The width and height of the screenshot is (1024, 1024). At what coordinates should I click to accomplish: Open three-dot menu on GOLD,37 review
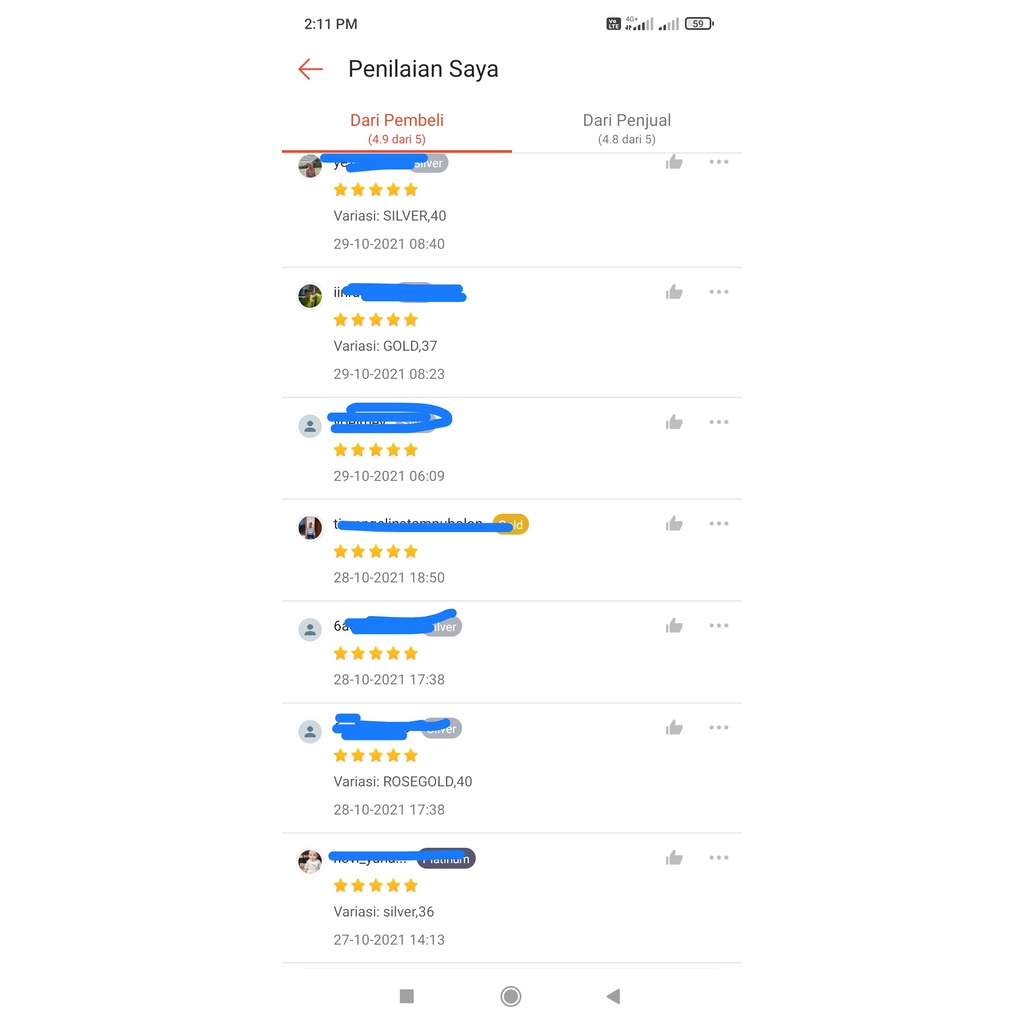click(719, 292)
